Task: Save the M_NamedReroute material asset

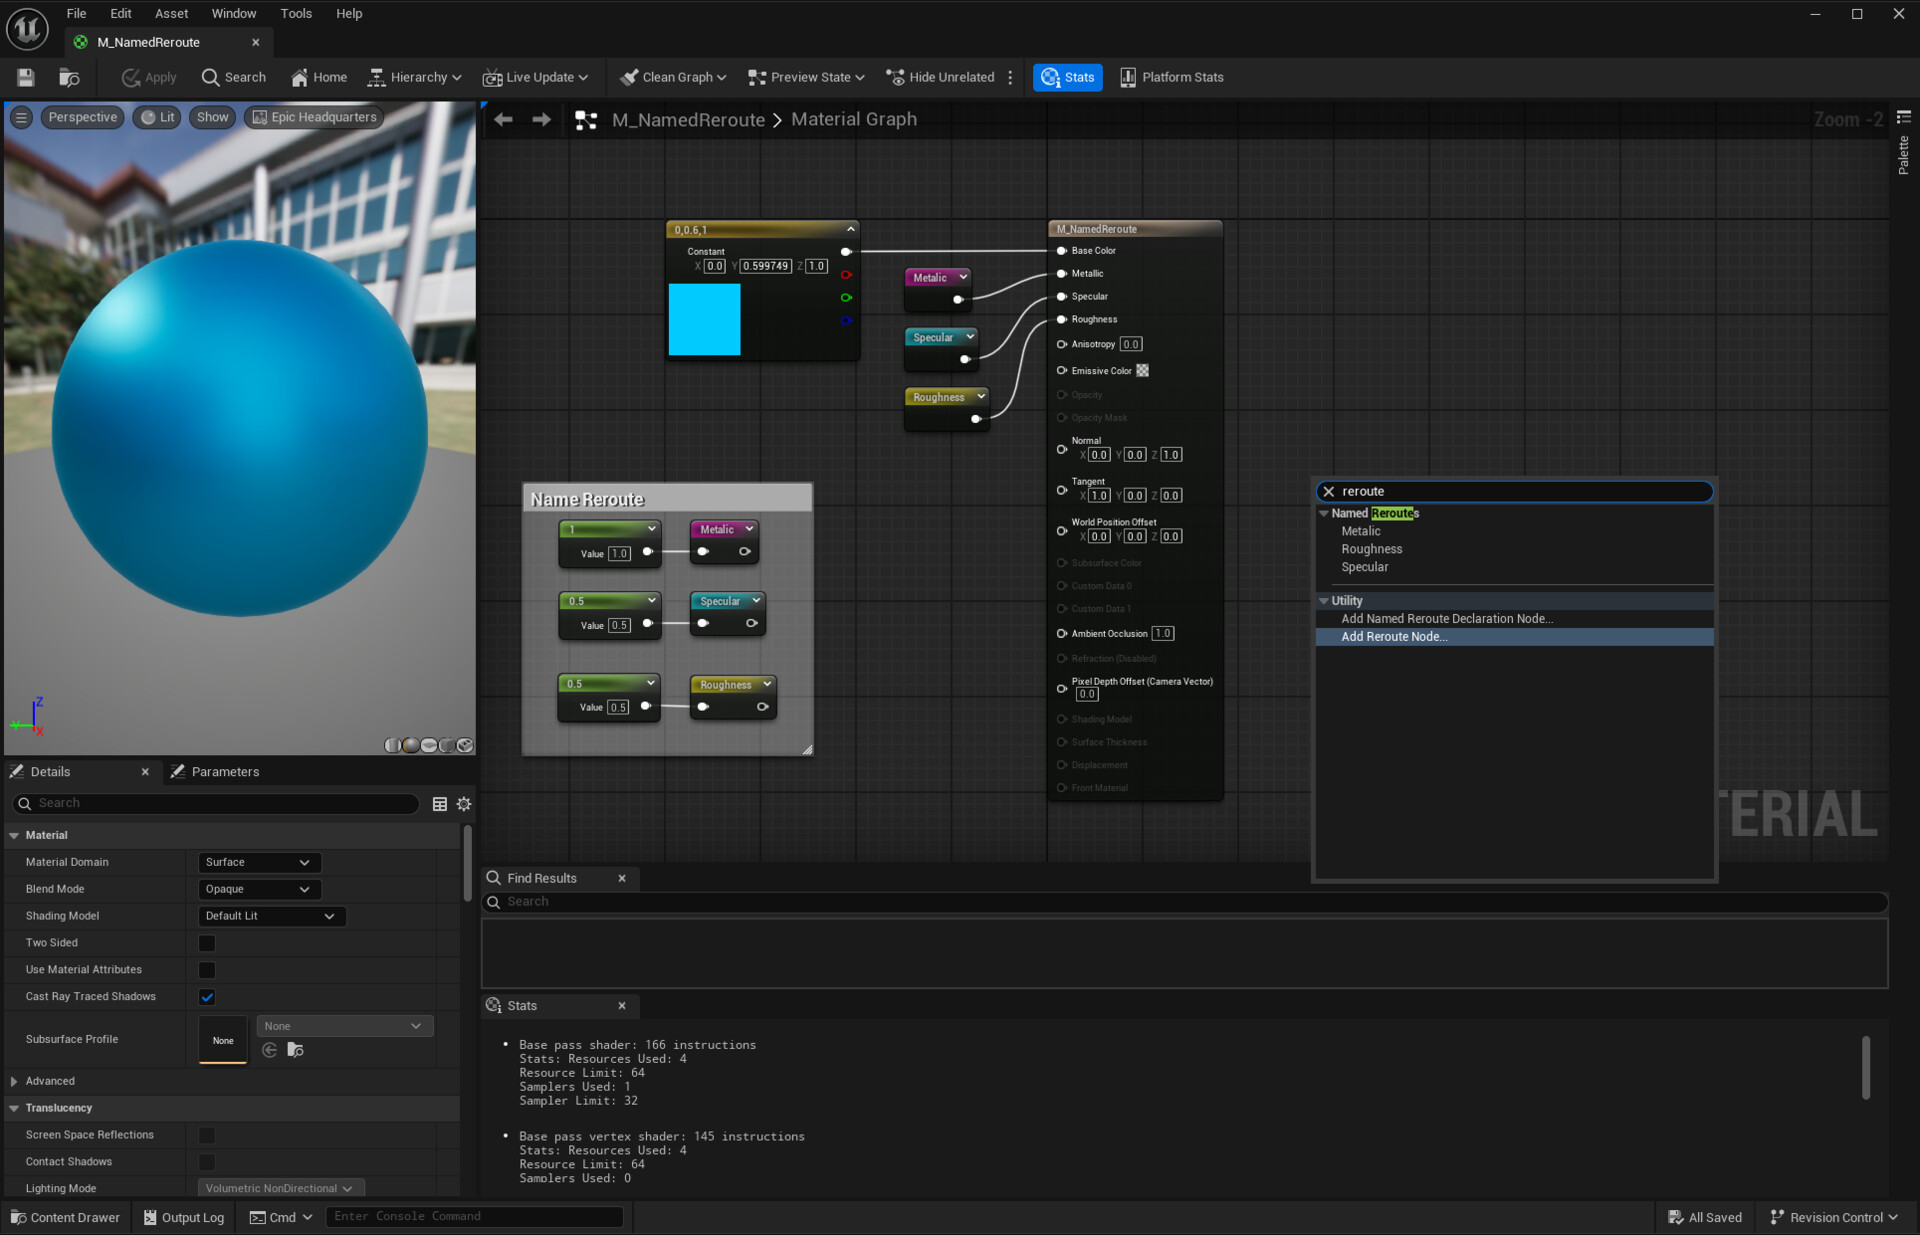Action: [x=25, y=77]
